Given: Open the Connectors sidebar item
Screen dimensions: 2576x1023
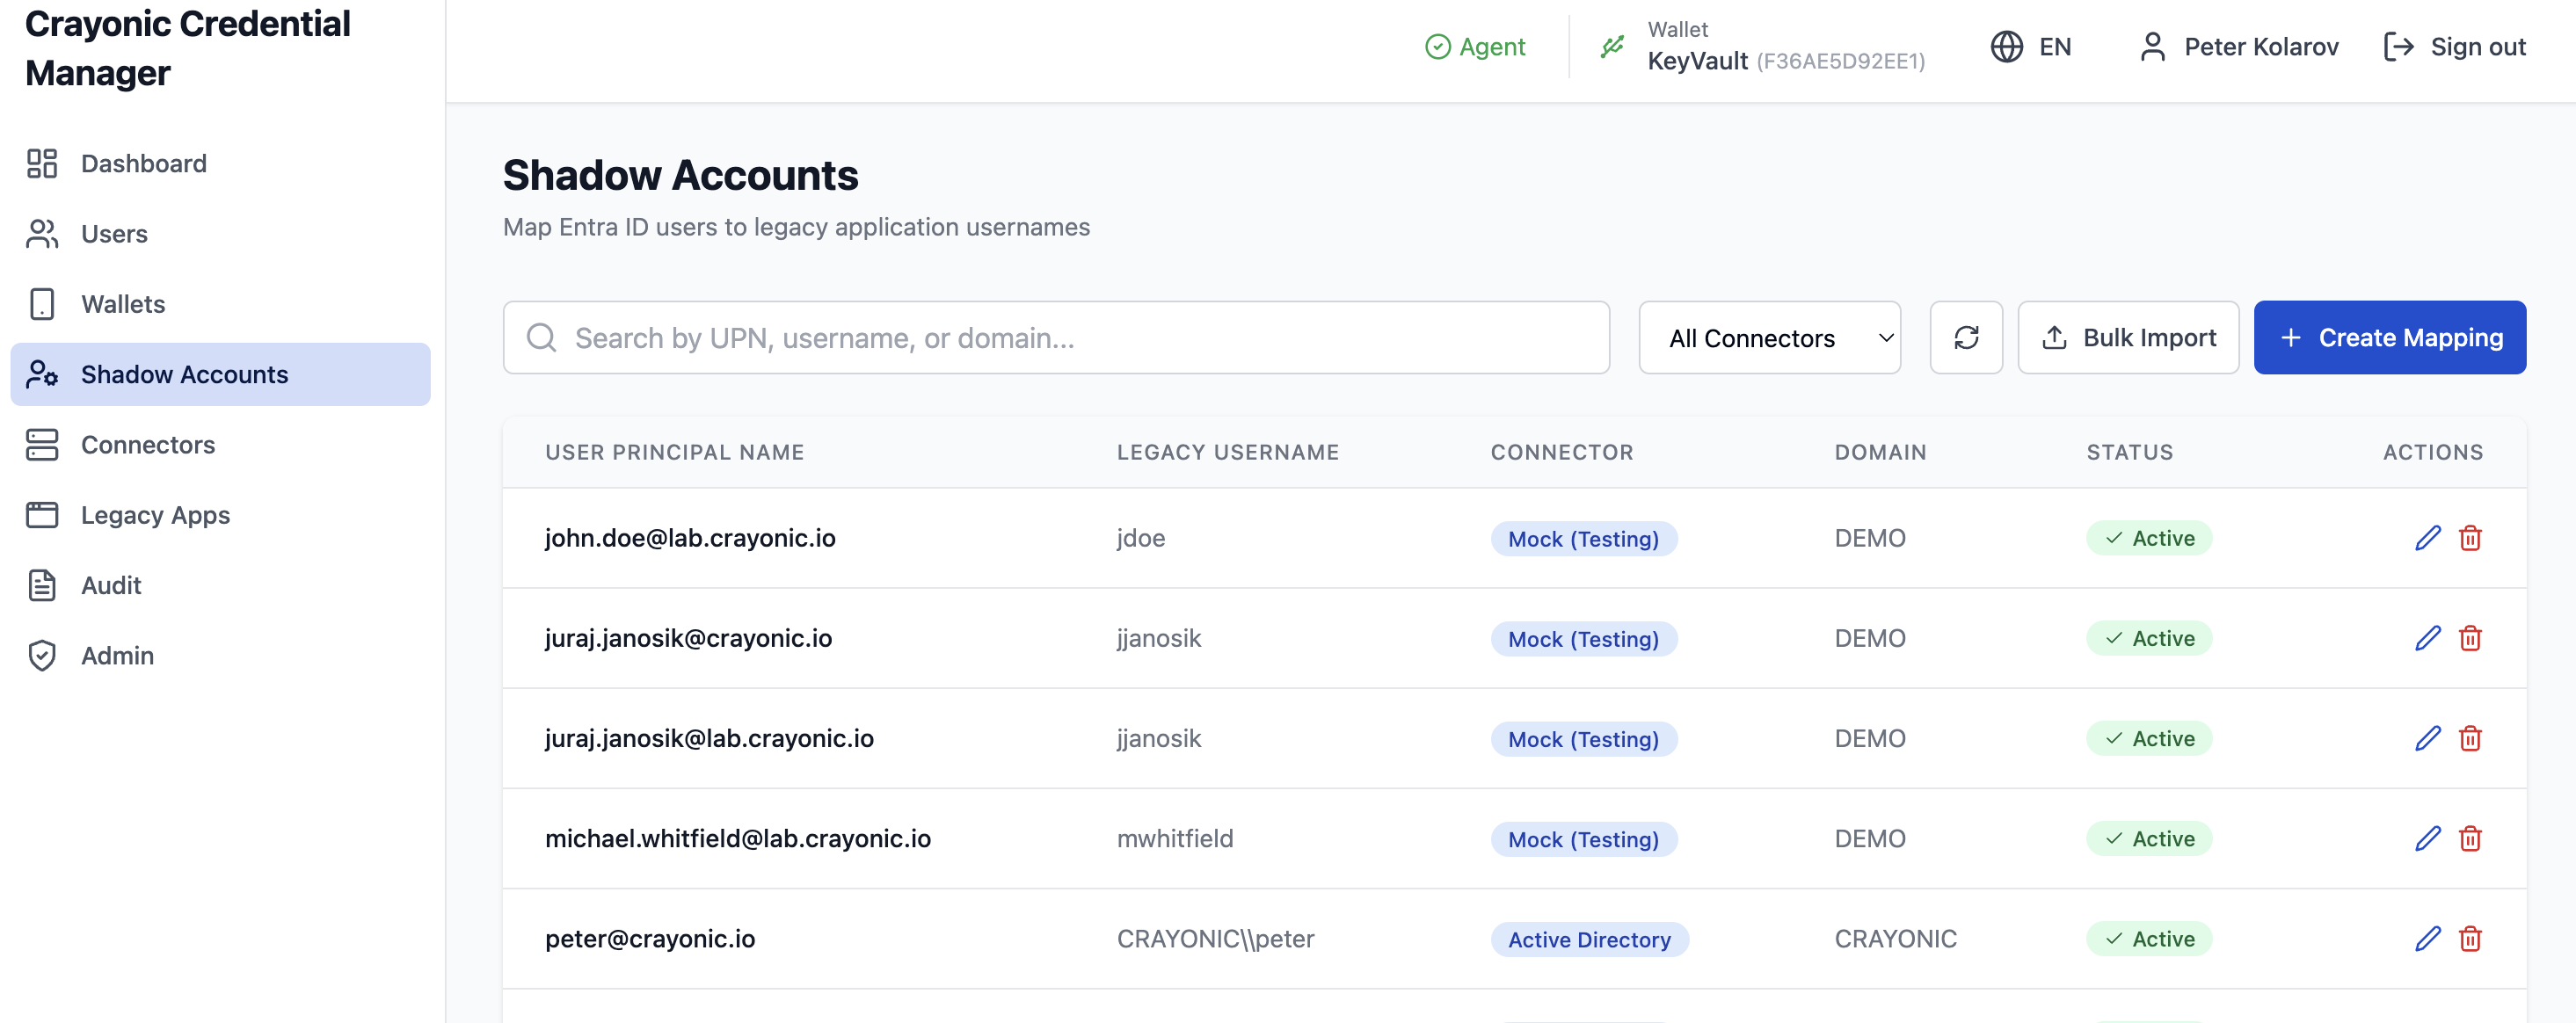Looking at the screenshot, I should (x=147, y=445).
